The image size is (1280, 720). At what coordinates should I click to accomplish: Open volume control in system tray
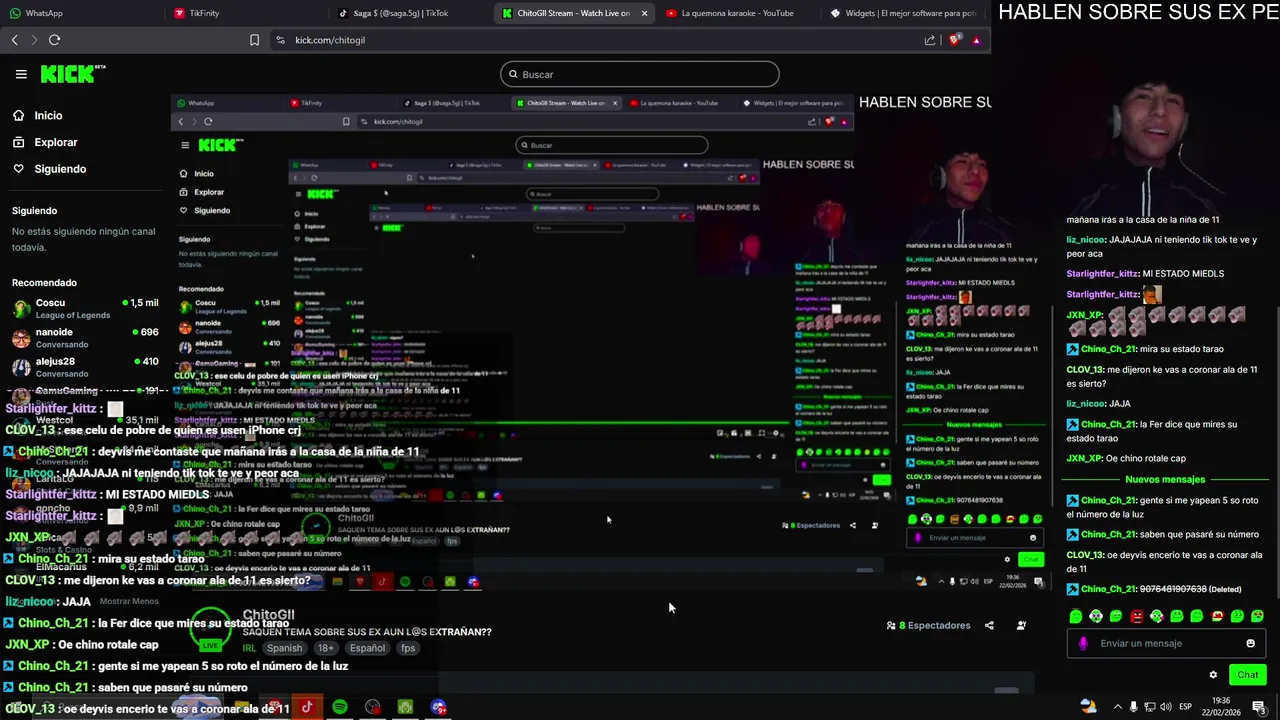(1165, 706)
